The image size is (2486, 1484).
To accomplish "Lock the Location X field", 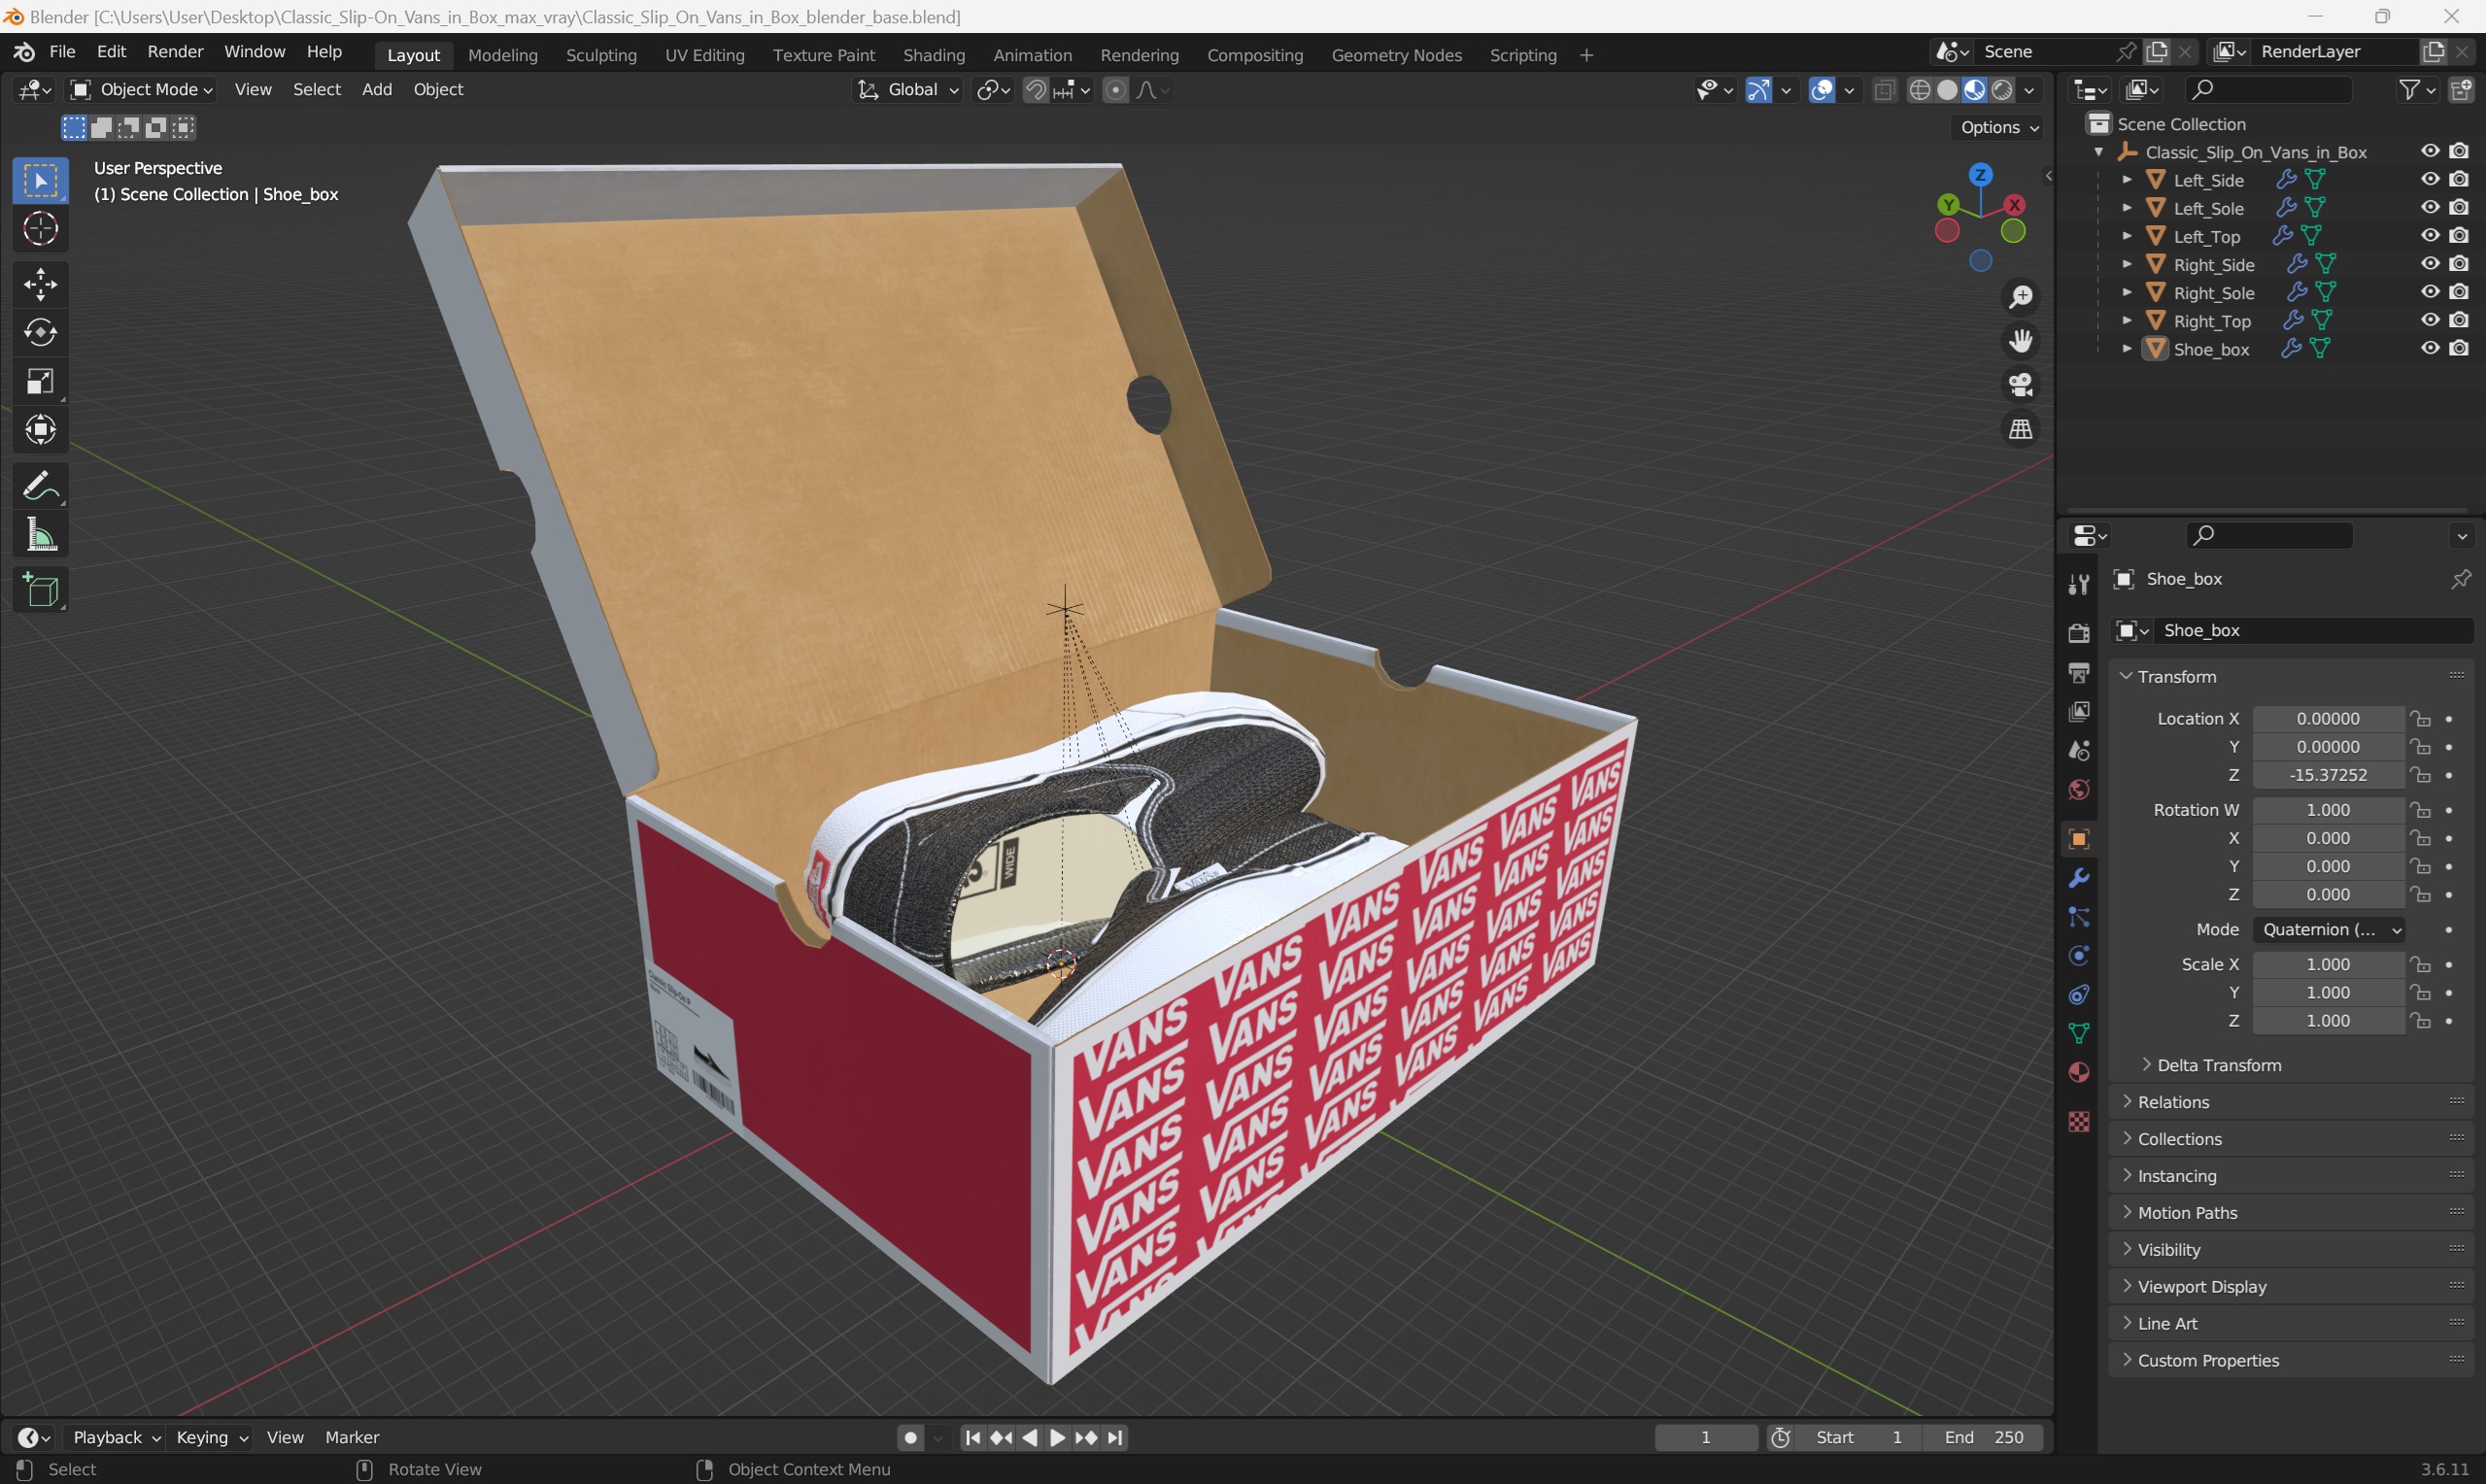I will click(x=2420, y=719).
